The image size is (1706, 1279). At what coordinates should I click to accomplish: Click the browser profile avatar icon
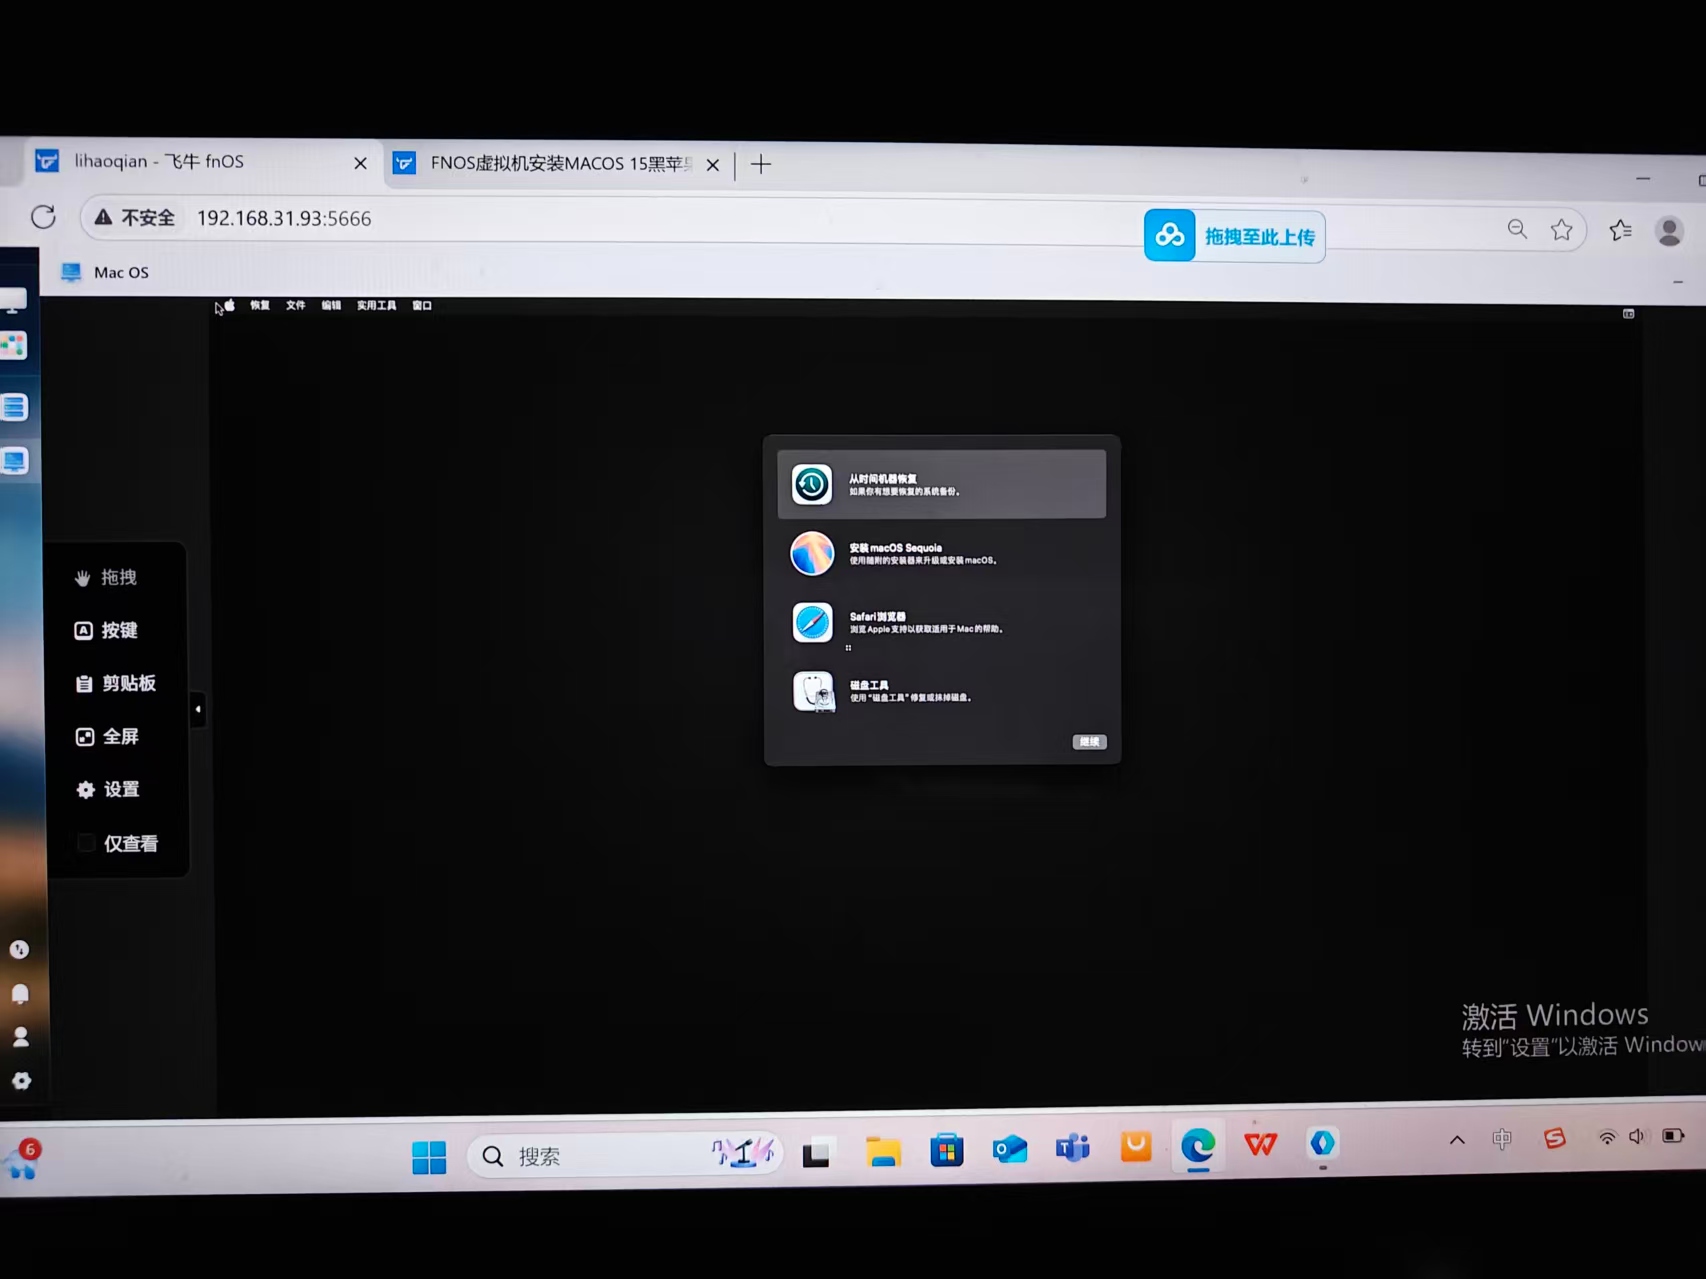1669,231
